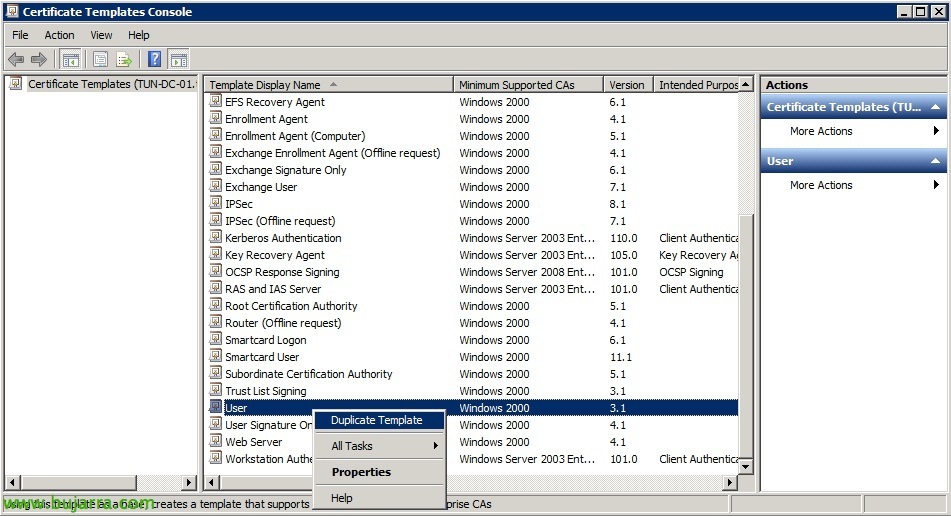
Task: Click the Properties toolbar icon
Action: pos(101,59)
